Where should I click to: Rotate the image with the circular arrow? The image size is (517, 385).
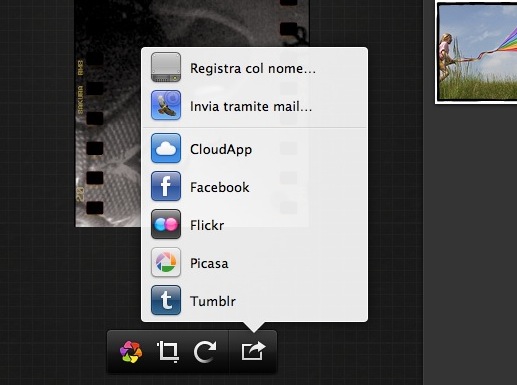pyautogui.click(x=205, y=352)
